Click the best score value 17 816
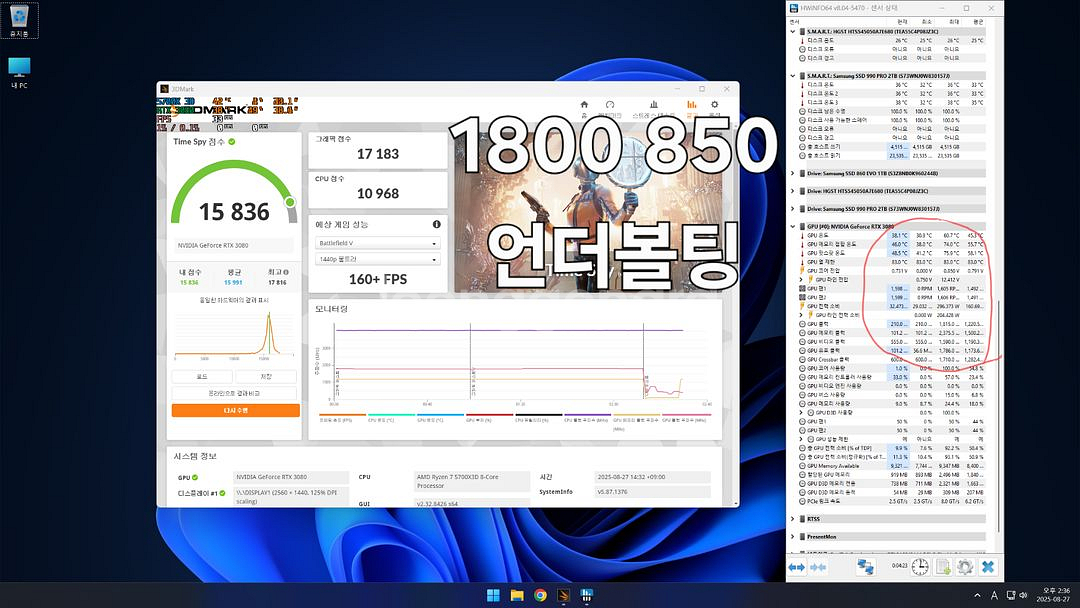 pyautogui.click(x=277, y=282)
